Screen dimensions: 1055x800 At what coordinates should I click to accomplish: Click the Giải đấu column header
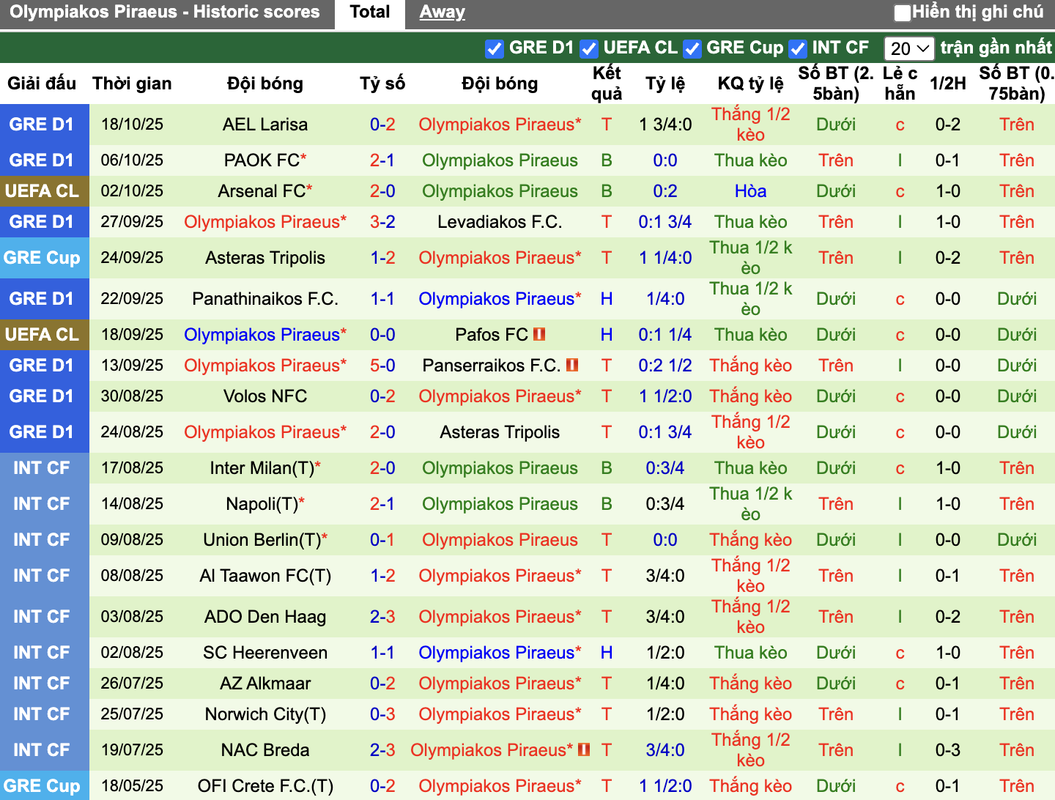click(42, 83)
